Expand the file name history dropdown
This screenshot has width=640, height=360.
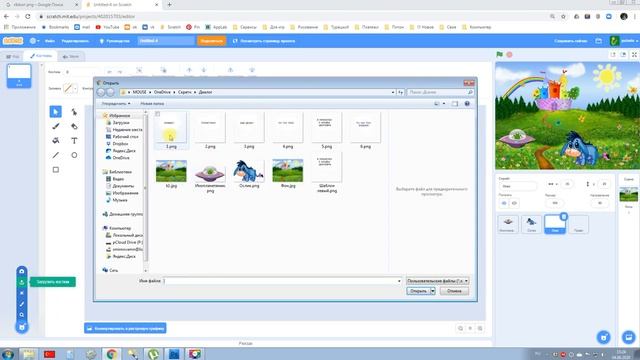399,281
